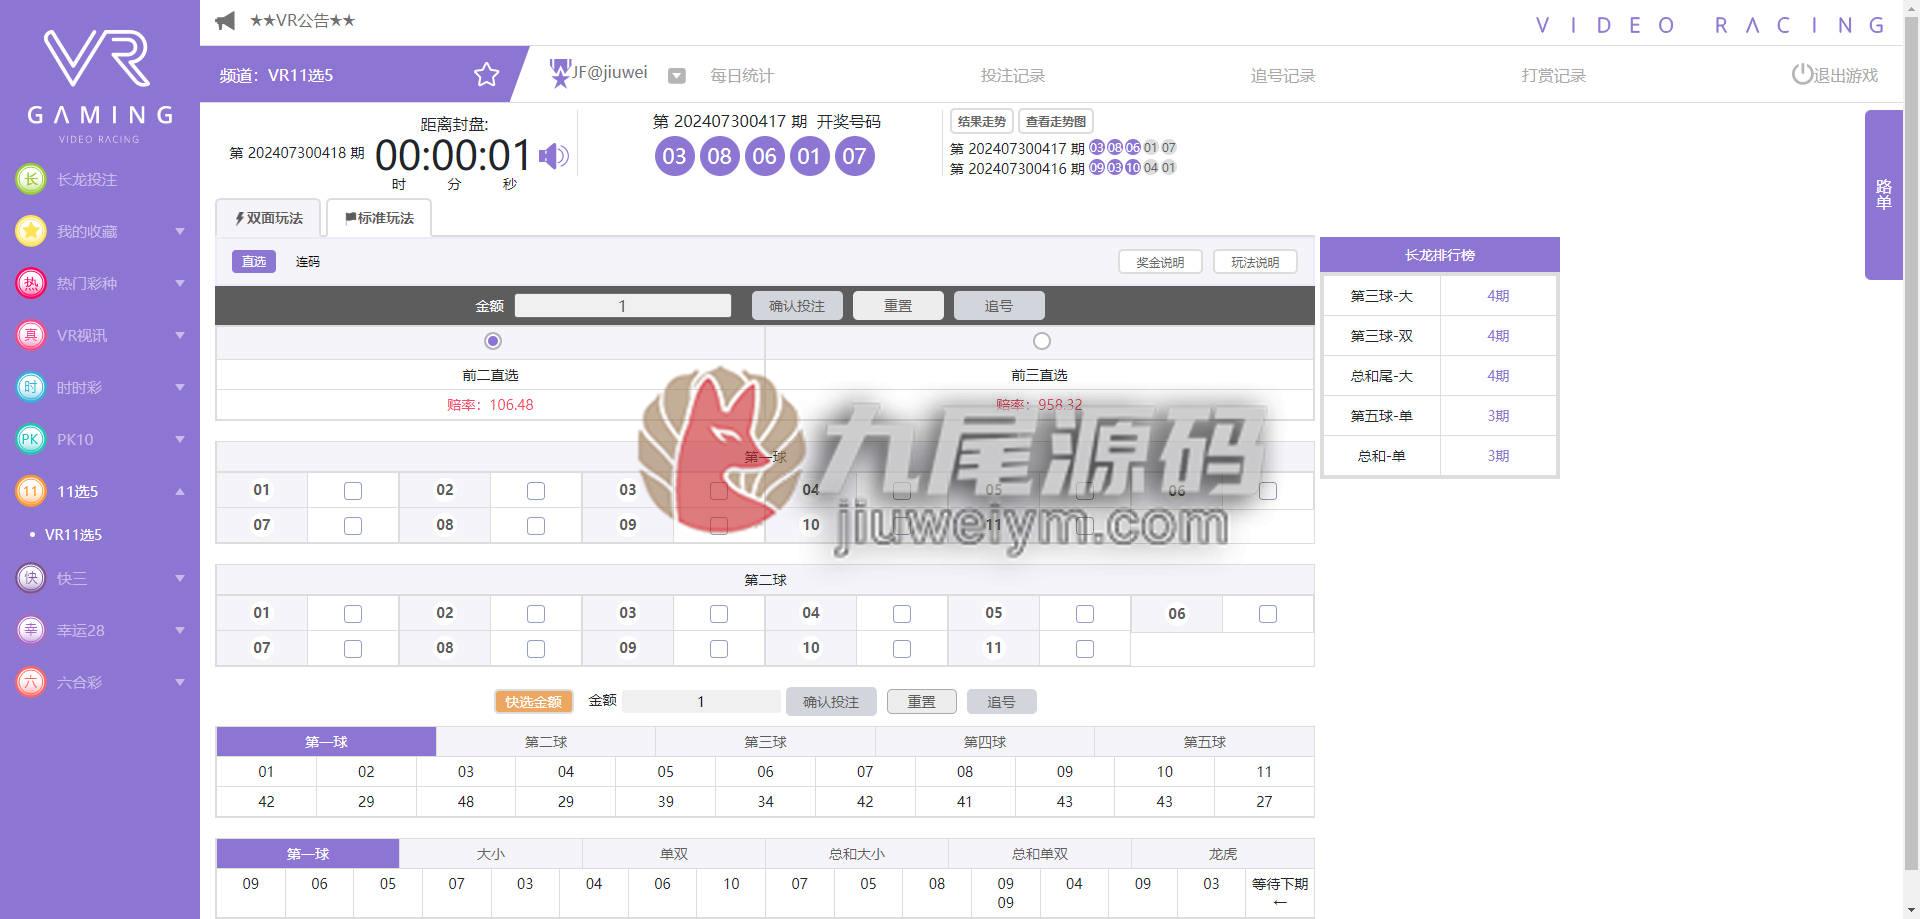
Task: Collapse 11选5 menu arrow
Action: 180,491
